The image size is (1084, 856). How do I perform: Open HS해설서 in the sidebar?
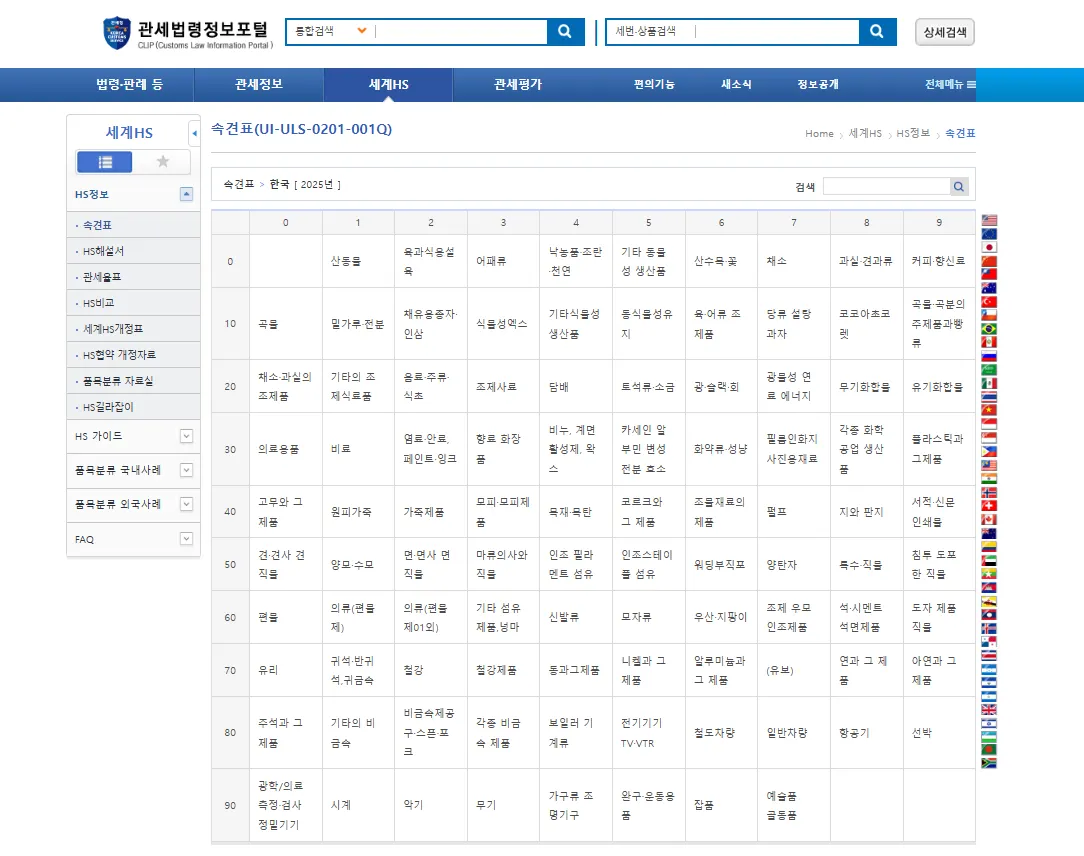coord(104,251)
